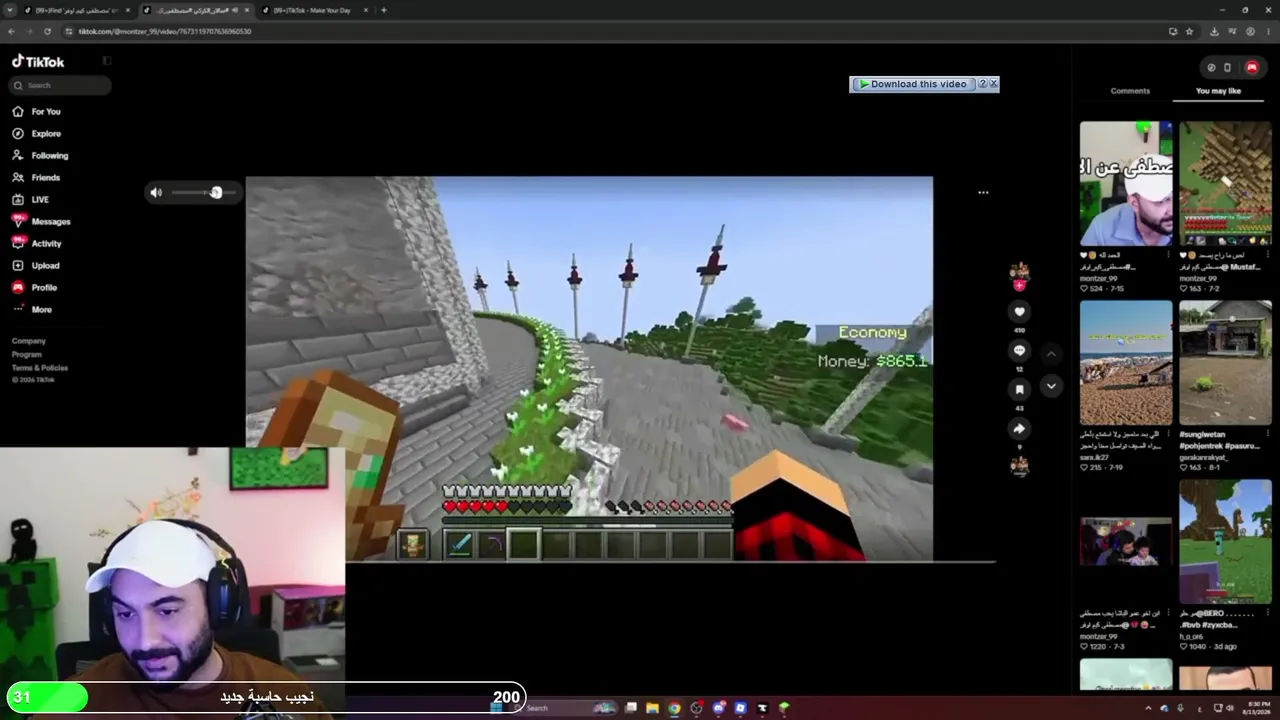Click the circular slash icon in top pill
The height and width of the screenshot is (720, 1280).
(1211, 68)
